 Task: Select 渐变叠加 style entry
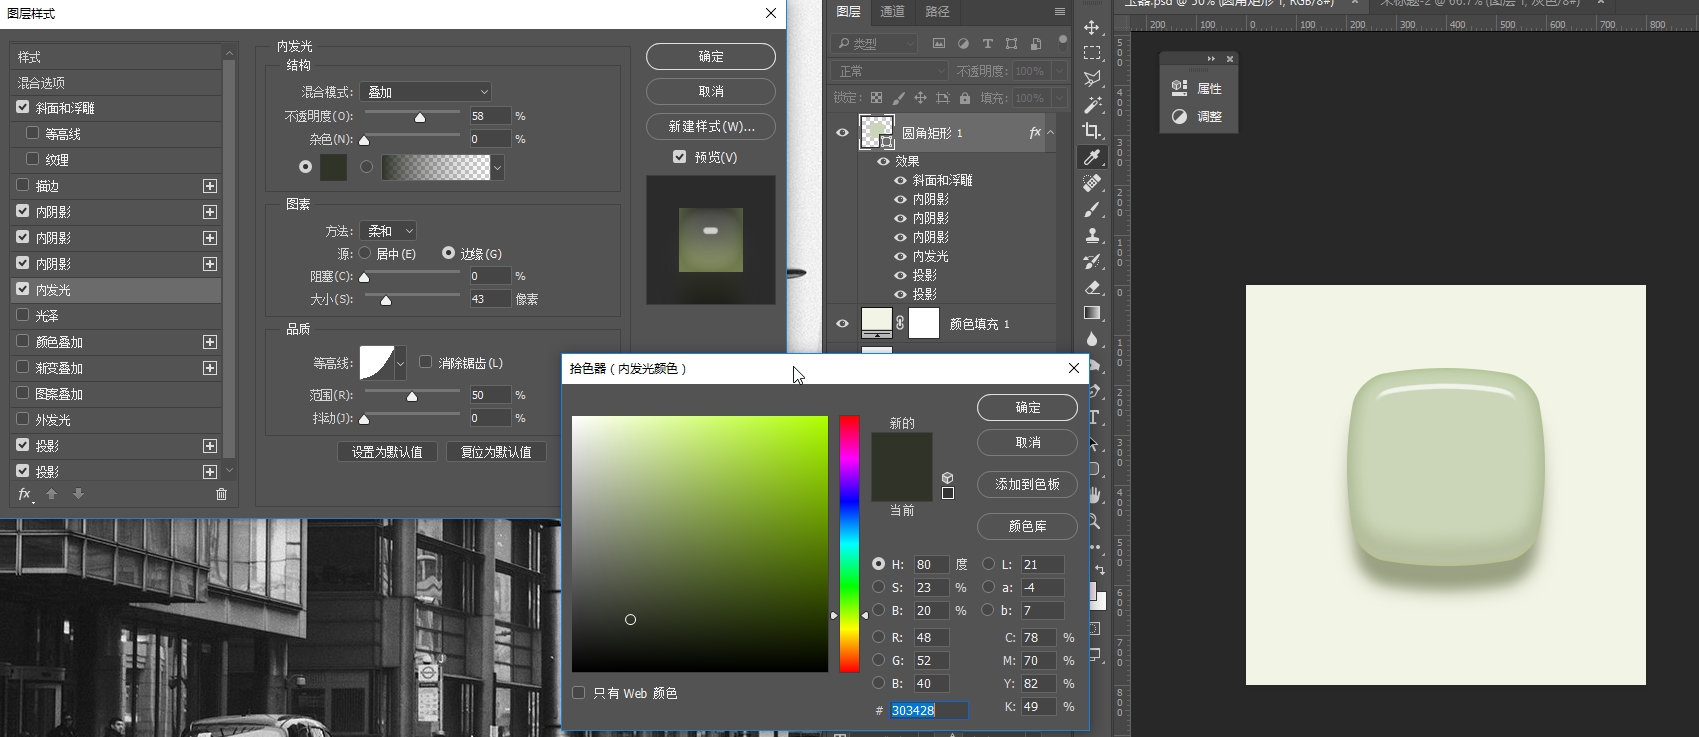116,368
